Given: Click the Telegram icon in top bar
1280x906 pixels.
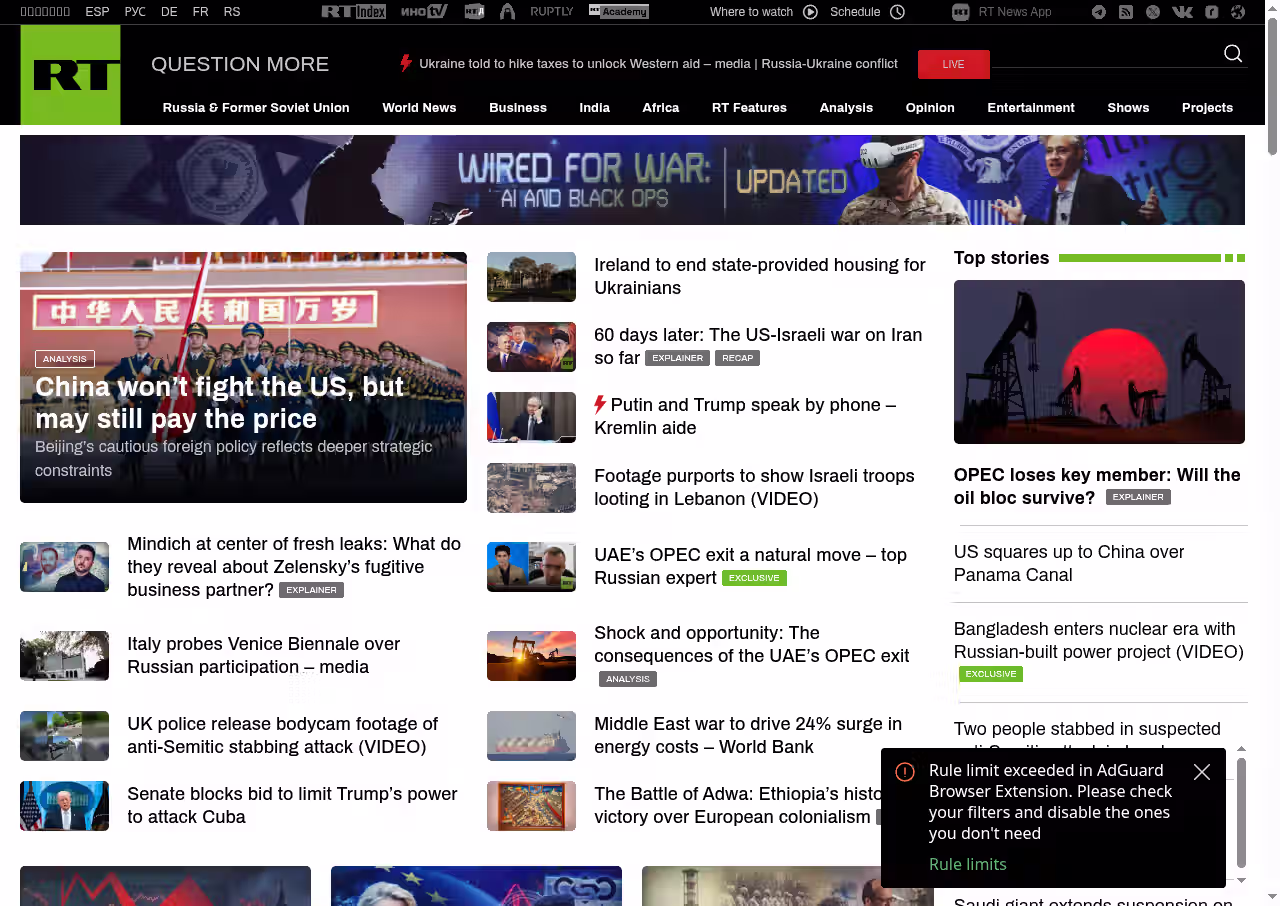Looking at the screenshot, I should tap(1099, 12).
